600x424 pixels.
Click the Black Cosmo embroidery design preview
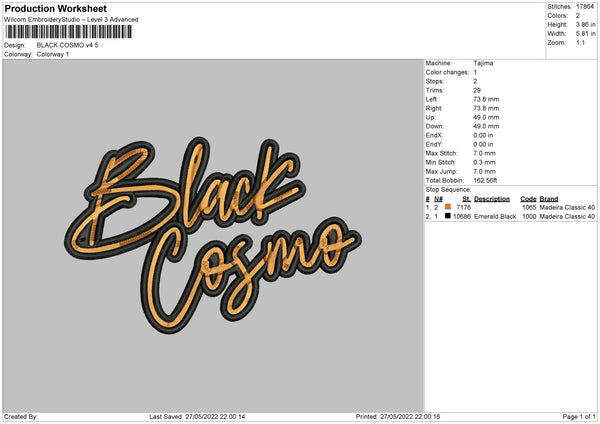coord(213,235)
